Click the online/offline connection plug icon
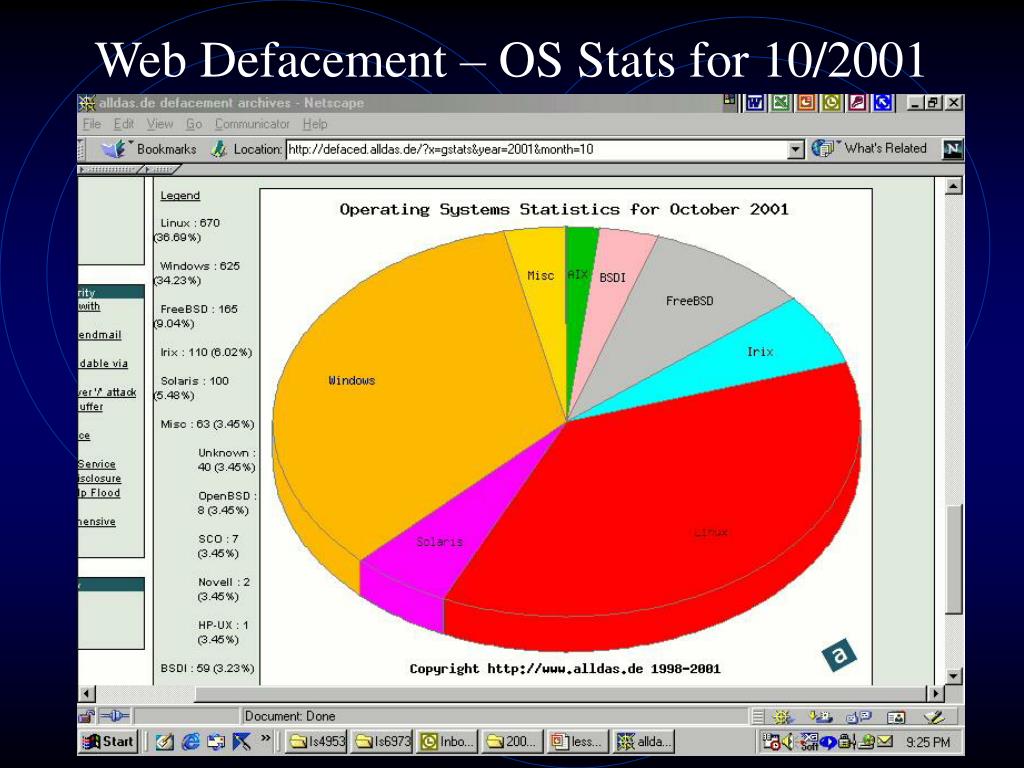The width and height of the screenshot is (1024, 768). click(x=116, y=716)
